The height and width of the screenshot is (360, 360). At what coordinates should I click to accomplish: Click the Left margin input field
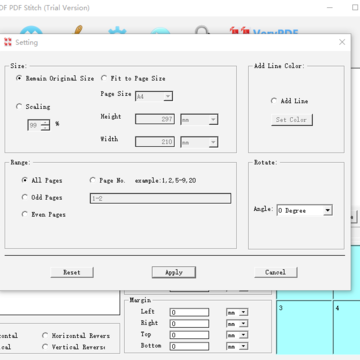pos(189,312)
